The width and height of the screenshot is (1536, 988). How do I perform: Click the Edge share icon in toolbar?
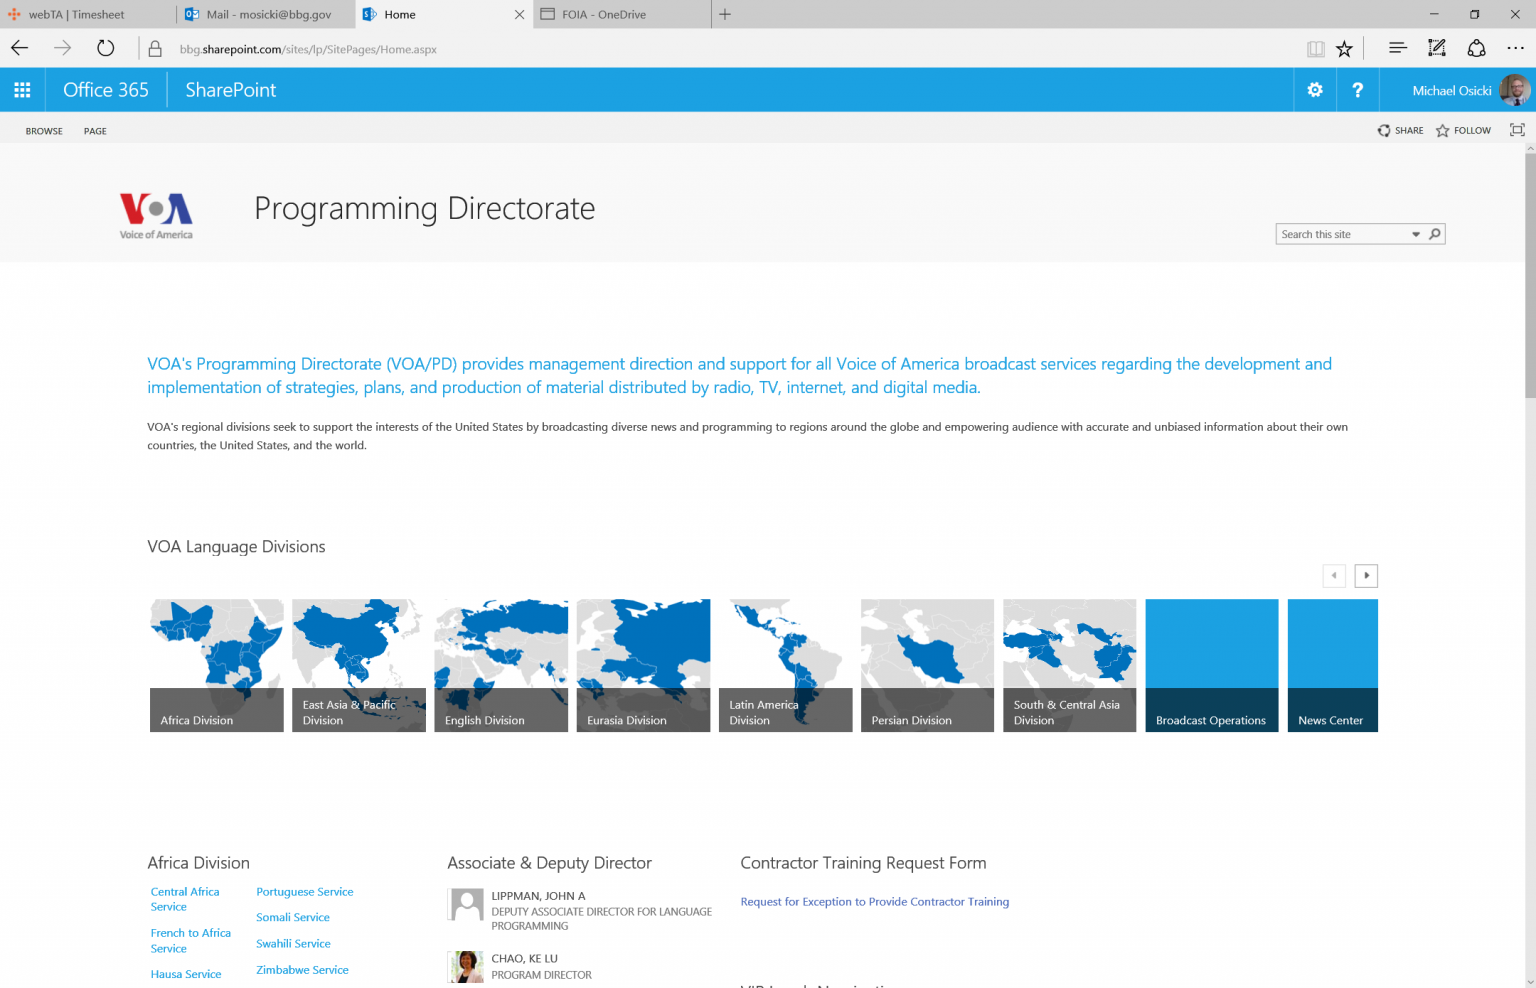pos(1476,48)
